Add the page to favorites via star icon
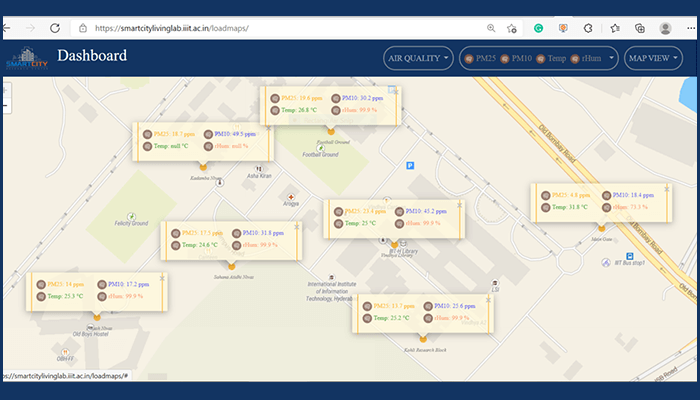700x400 pixels. 512,29
